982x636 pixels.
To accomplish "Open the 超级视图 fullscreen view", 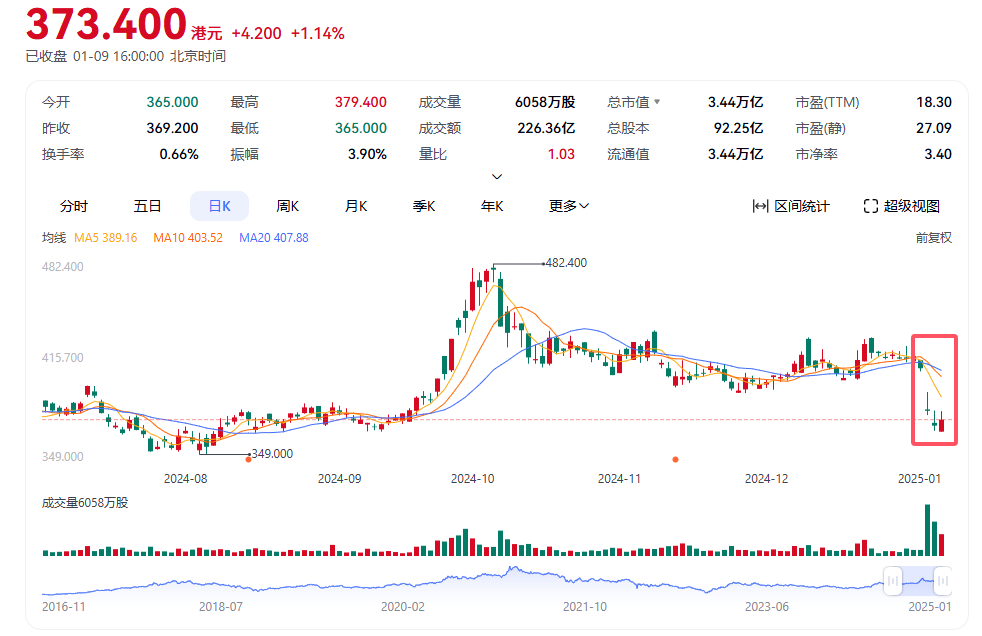I will click(x=901, y=206).
